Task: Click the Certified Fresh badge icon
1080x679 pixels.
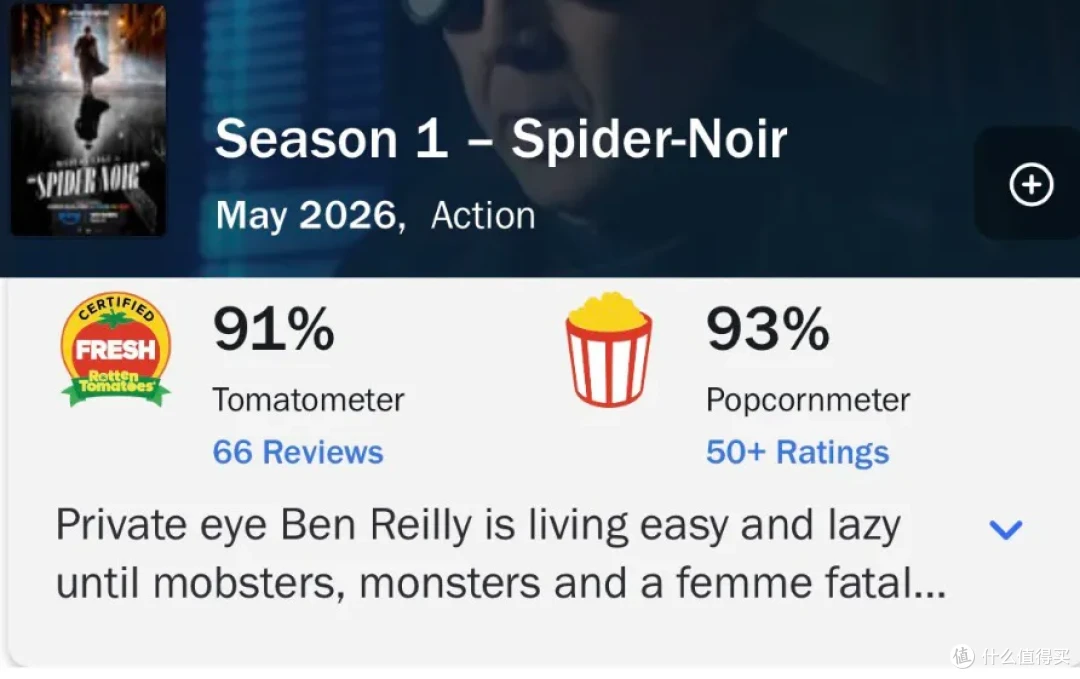Action: 116,349
